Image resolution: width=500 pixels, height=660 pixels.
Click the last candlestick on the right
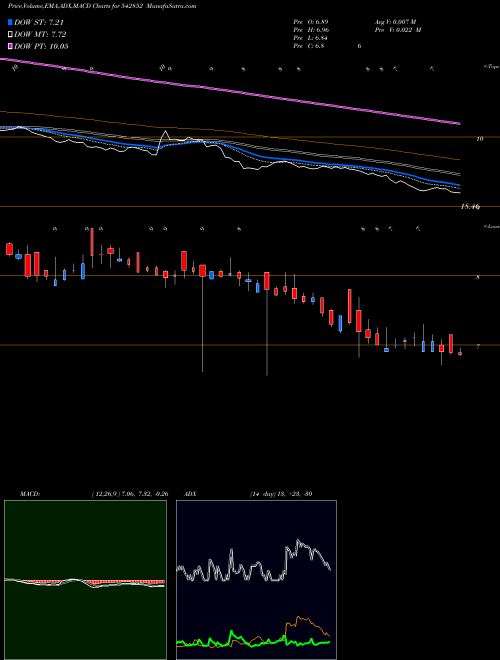point(460,353)
